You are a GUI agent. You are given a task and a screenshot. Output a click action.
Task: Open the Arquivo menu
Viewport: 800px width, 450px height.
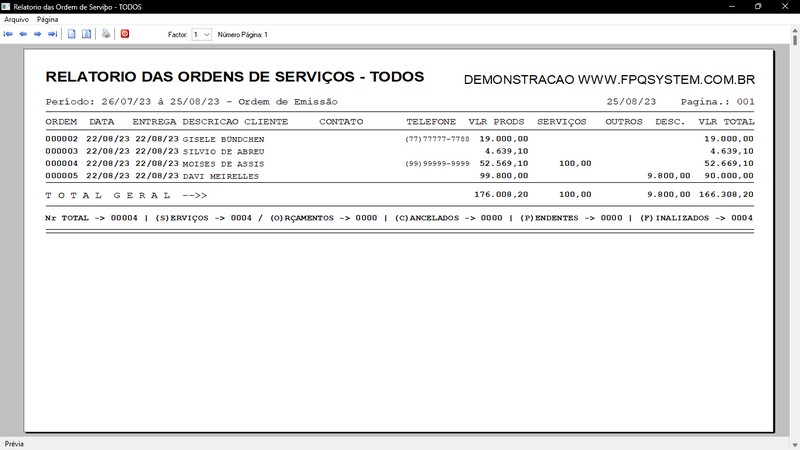16,19
